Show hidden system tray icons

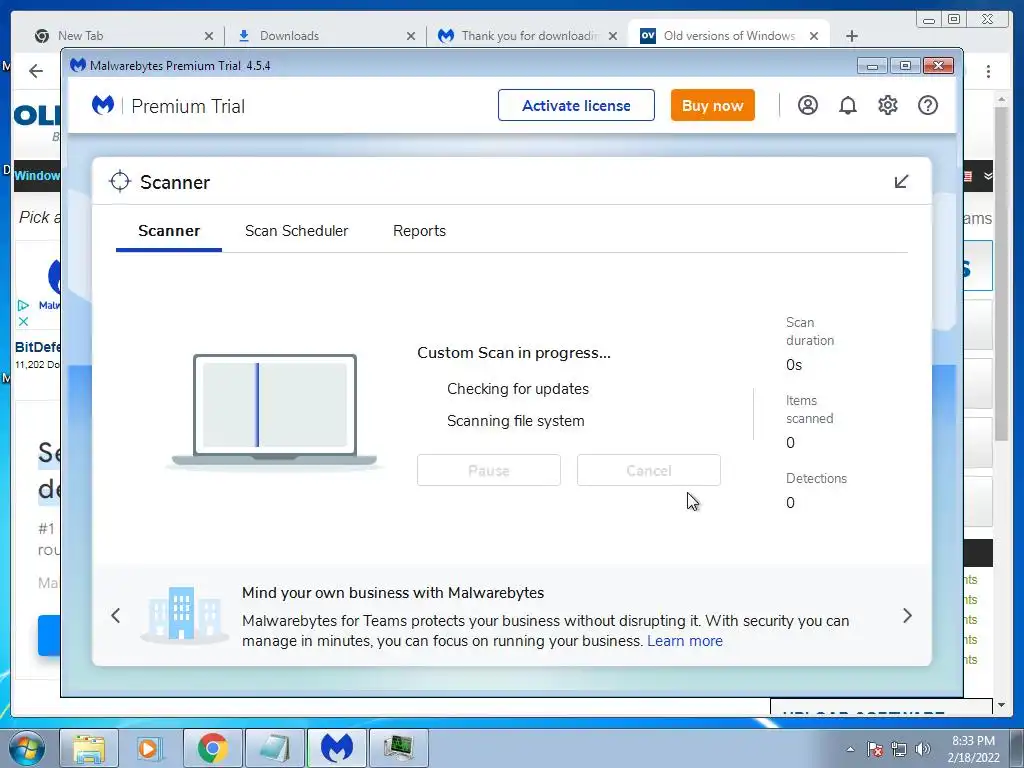click(850, 749)
